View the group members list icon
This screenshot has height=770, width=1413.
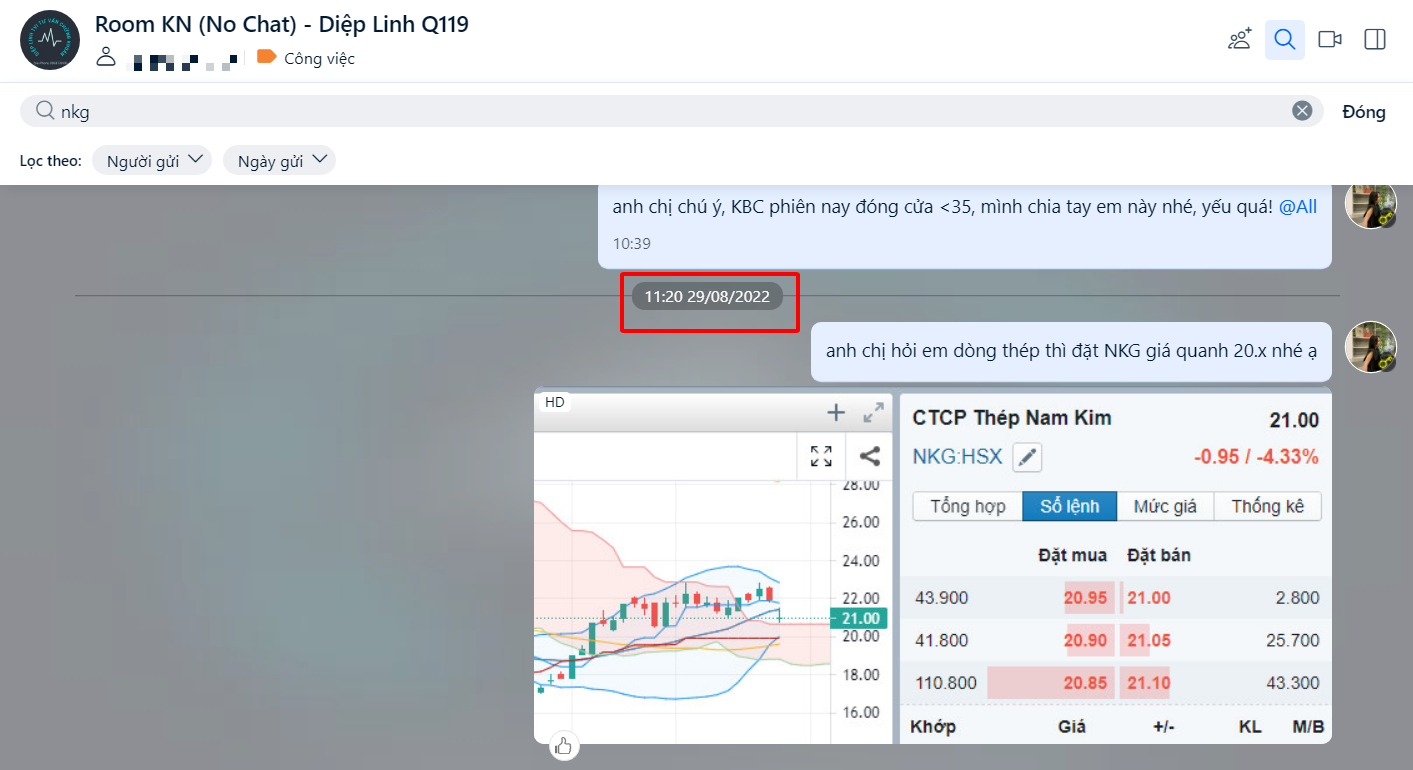[106, 57]
